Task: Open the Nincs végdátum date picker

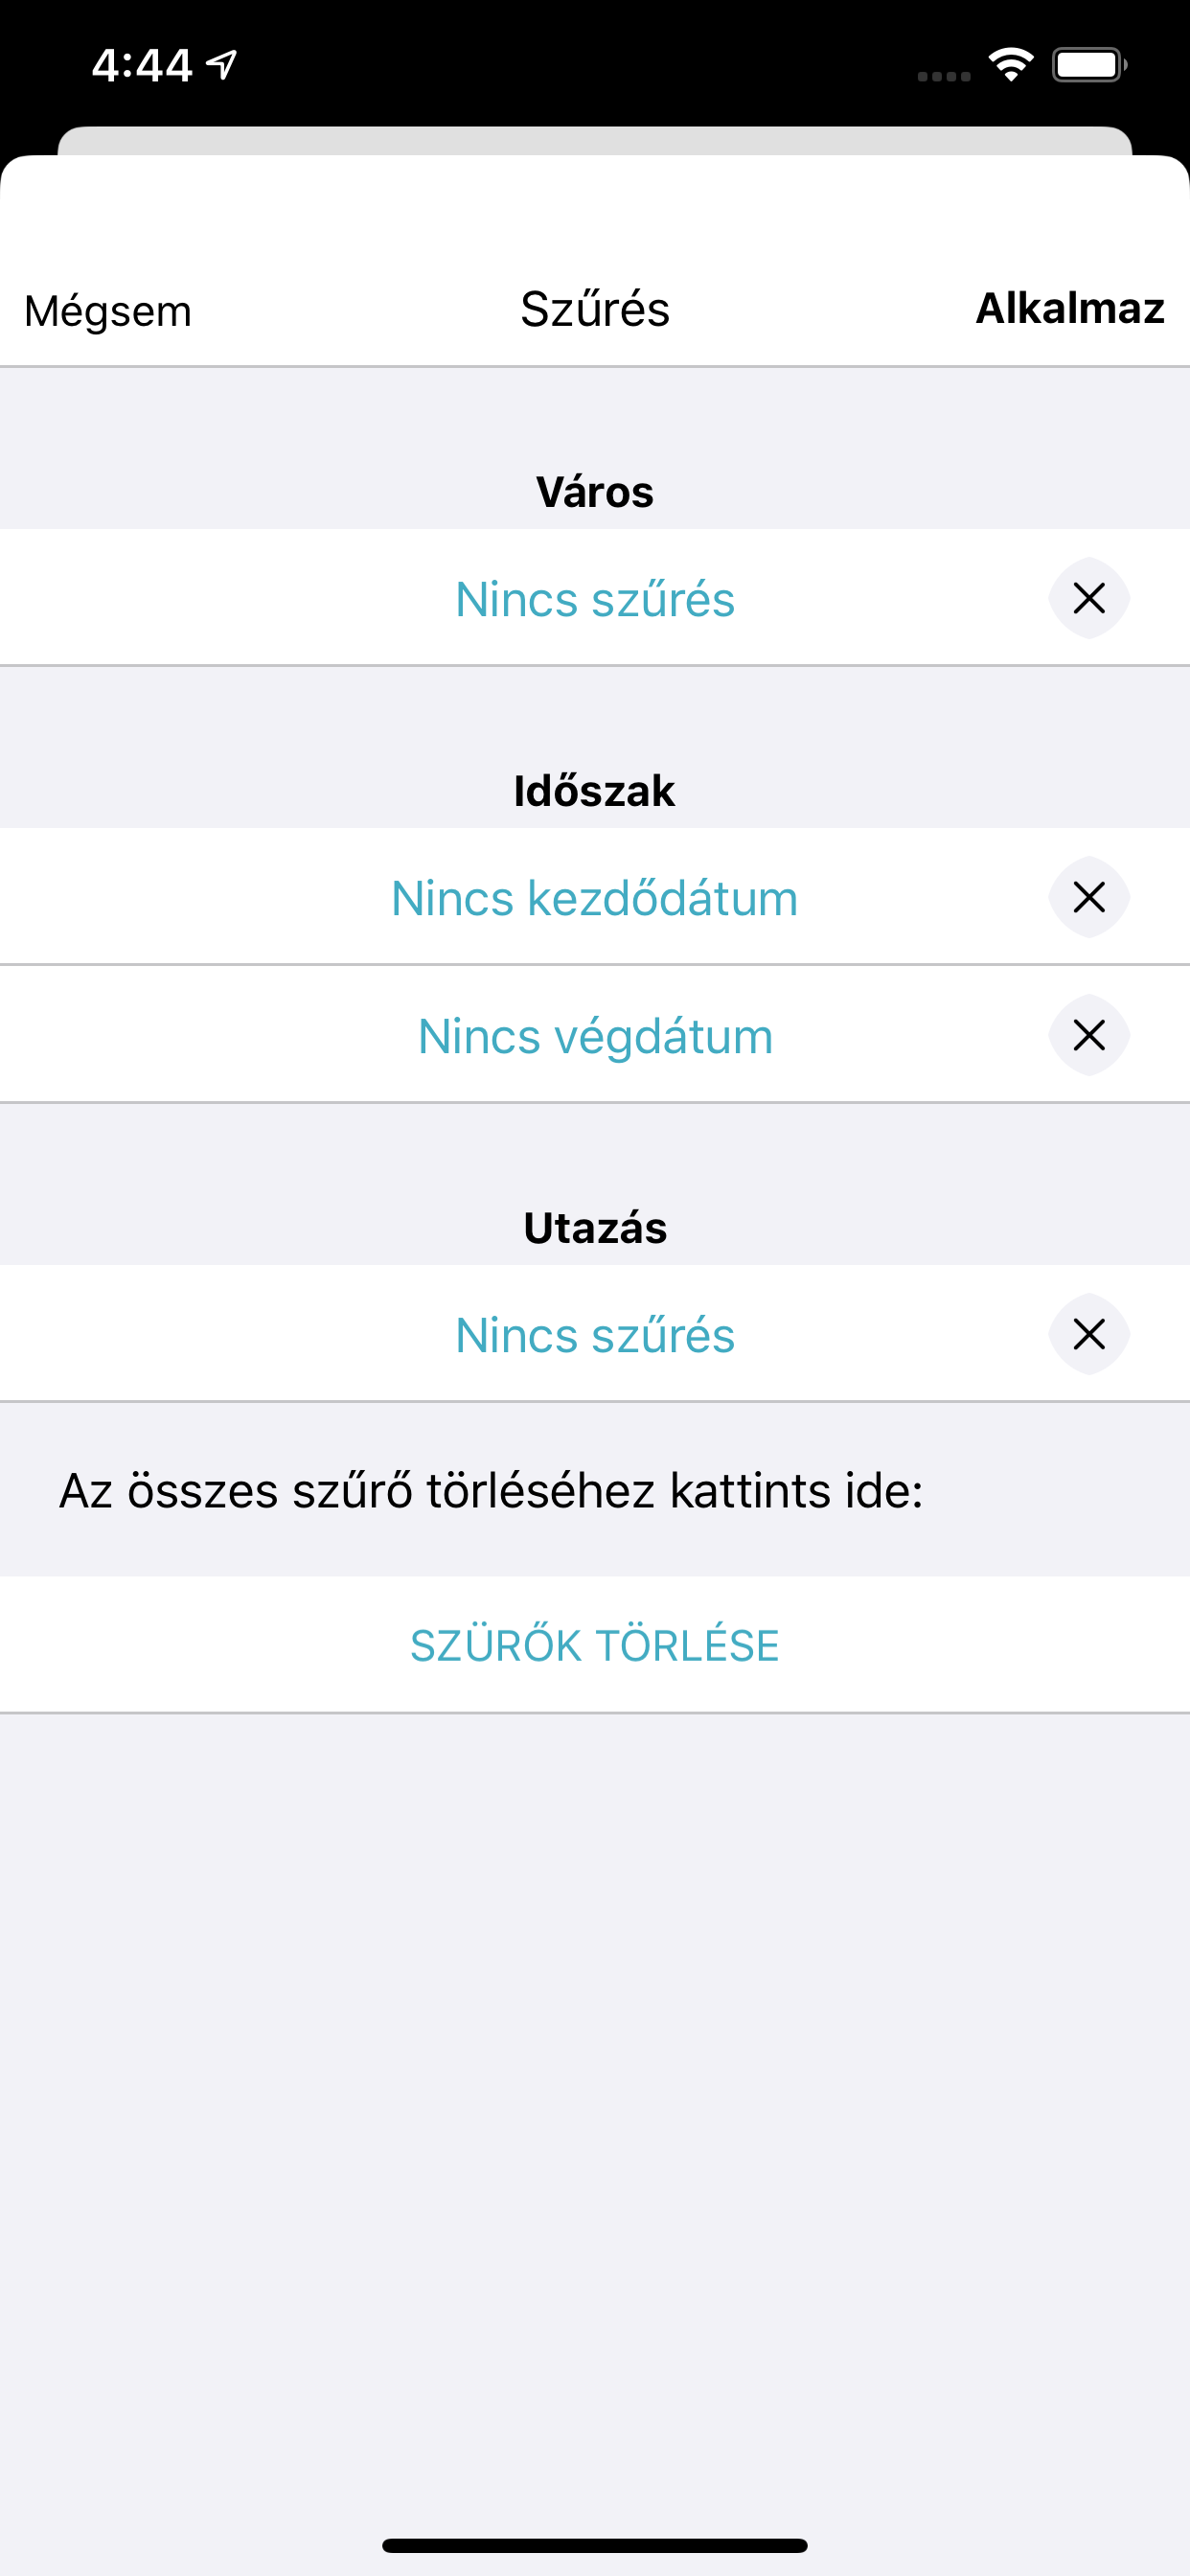Action: click(594, 1036)
